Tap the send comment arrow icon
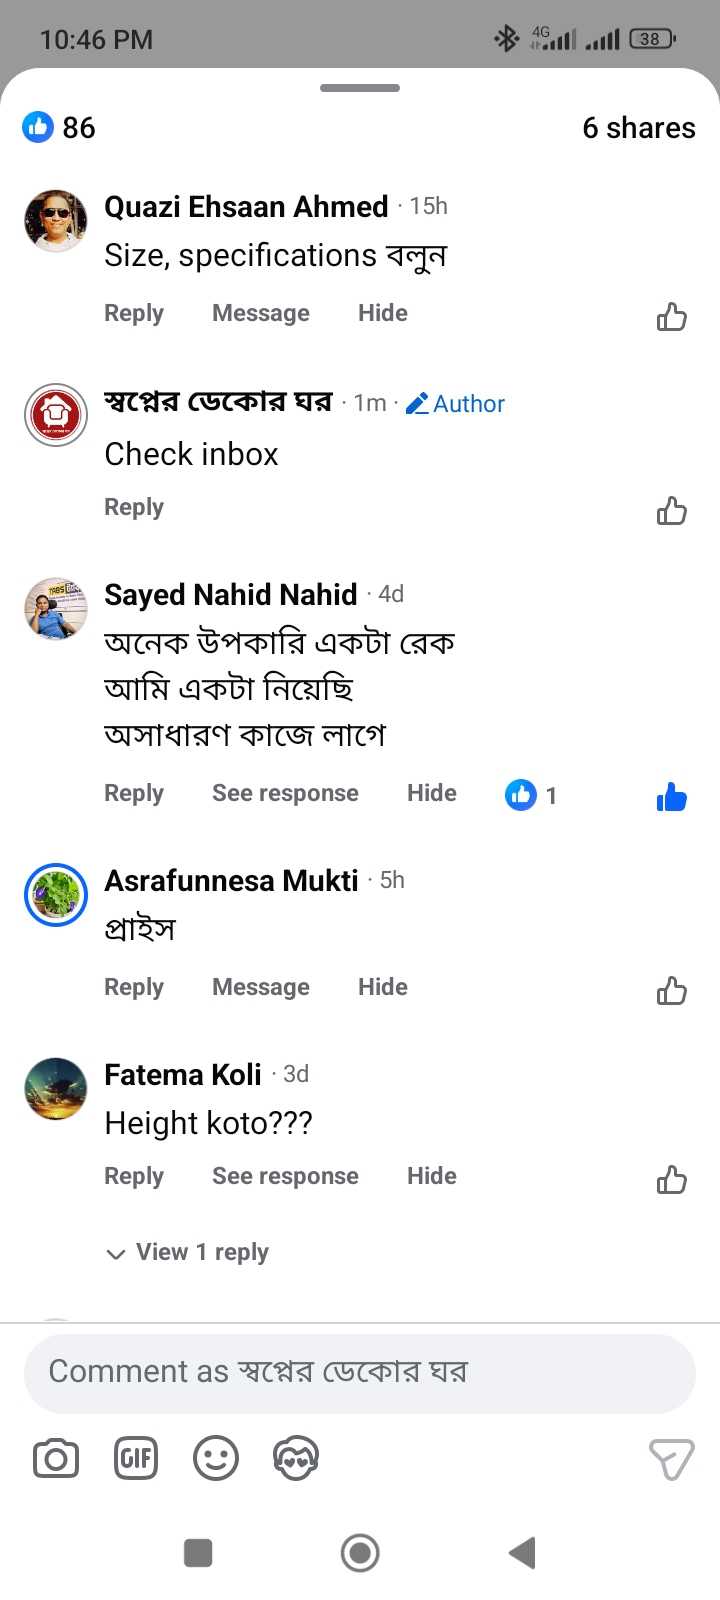Viewport: 720px width, 1600px height. [671, 1459]
